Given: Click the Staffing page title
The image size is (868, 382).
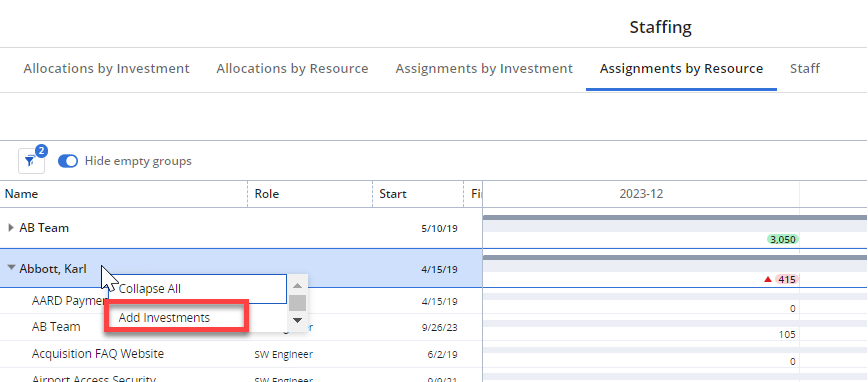Looking at the screenshot, I should pos(660,27).
